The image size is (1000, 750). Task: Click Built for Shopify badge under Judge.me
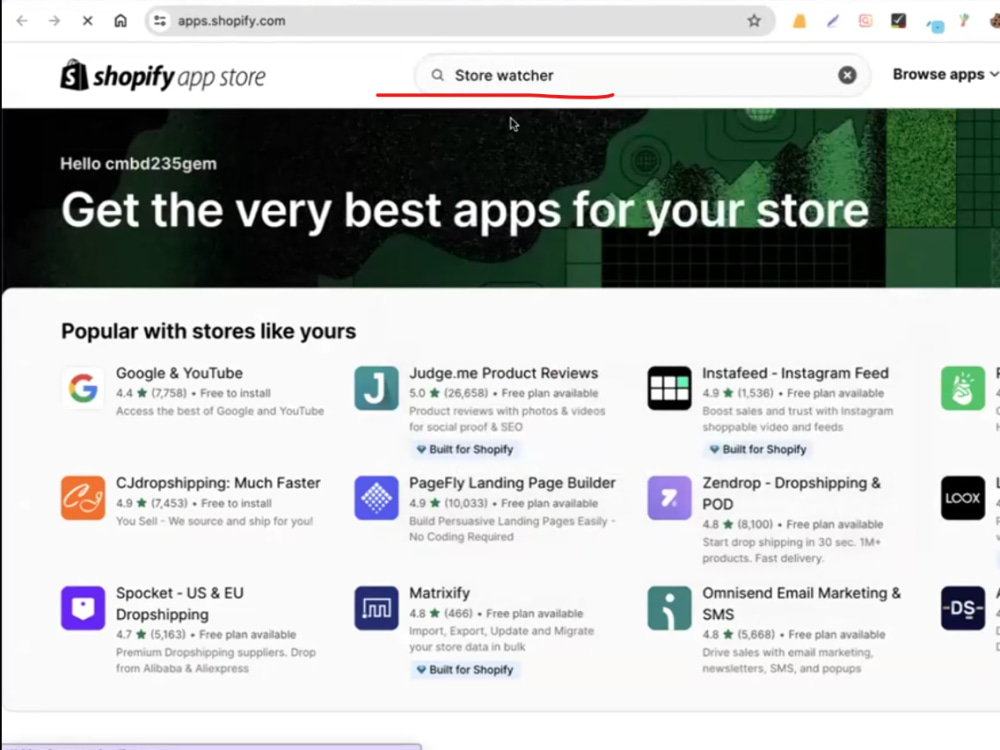(465, 449)
